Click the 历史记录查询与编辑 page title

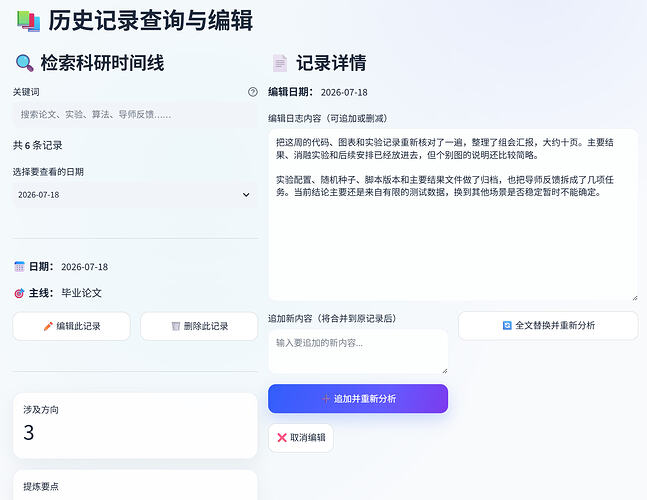[x=151, y=21]
